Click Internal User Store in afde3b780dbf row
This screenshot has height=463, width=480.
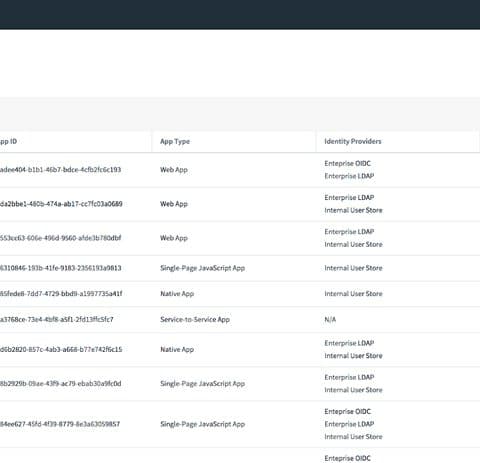click(353, 244)
